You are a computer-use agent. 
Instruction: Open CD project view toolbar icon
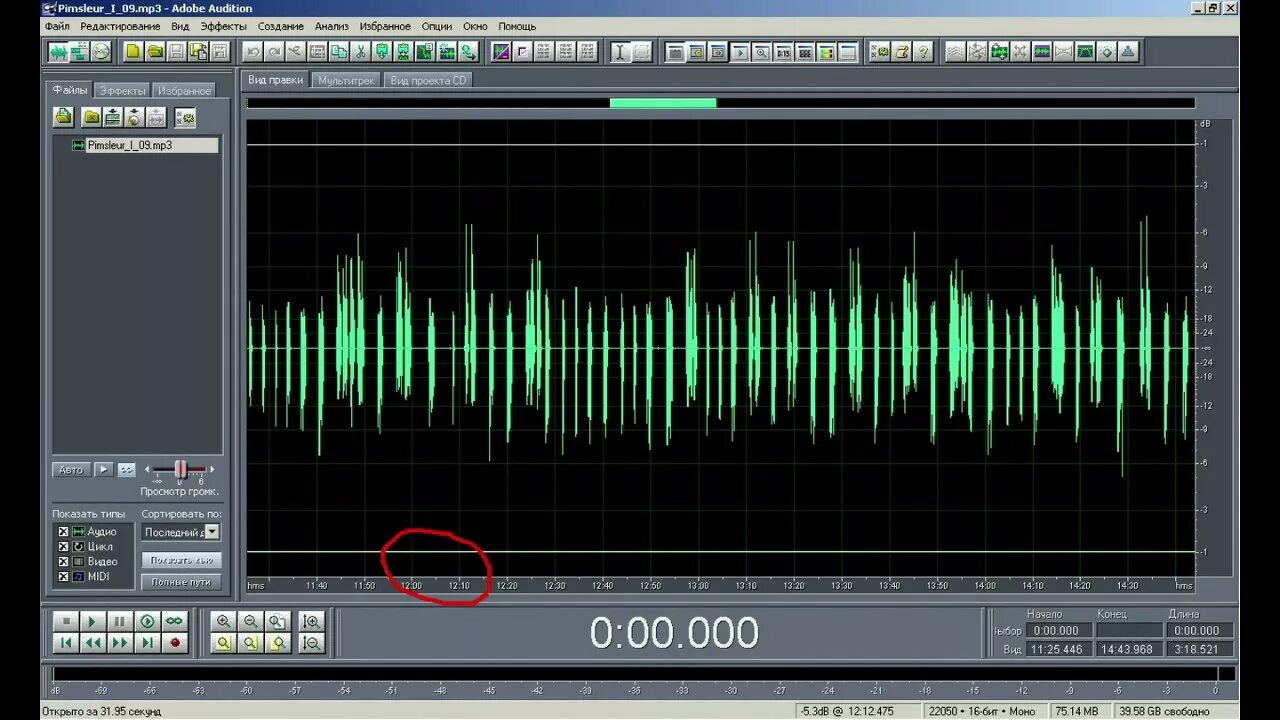[101, 51]
